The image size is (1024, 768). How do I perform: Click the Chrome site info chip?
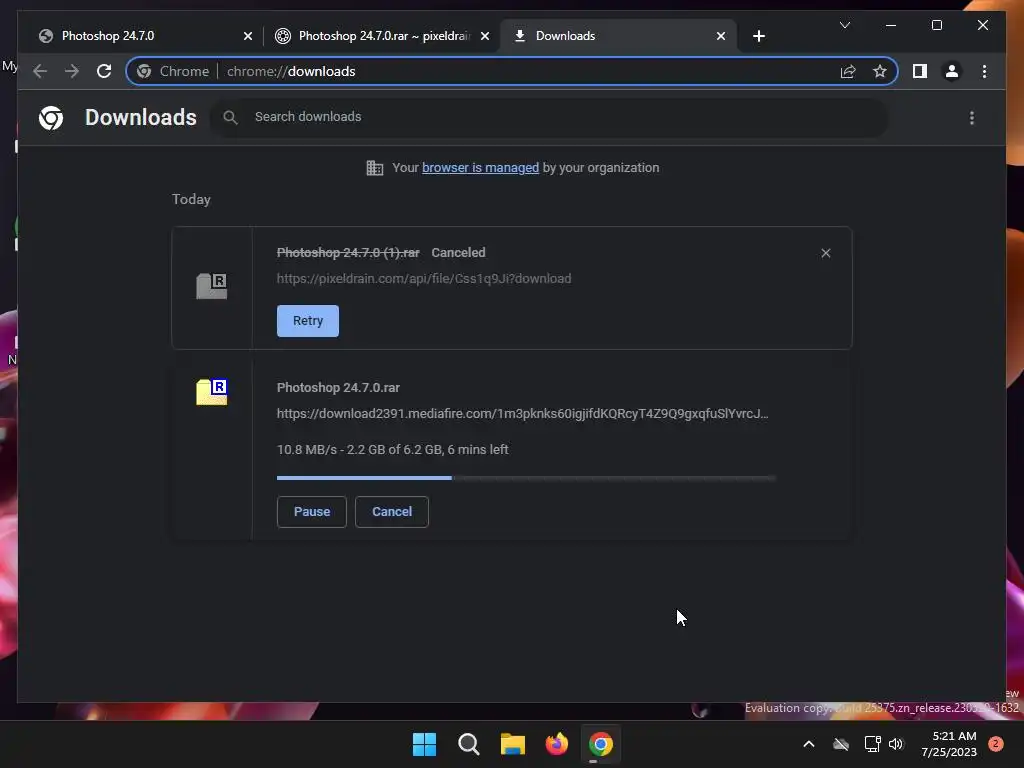pos(173,71)
